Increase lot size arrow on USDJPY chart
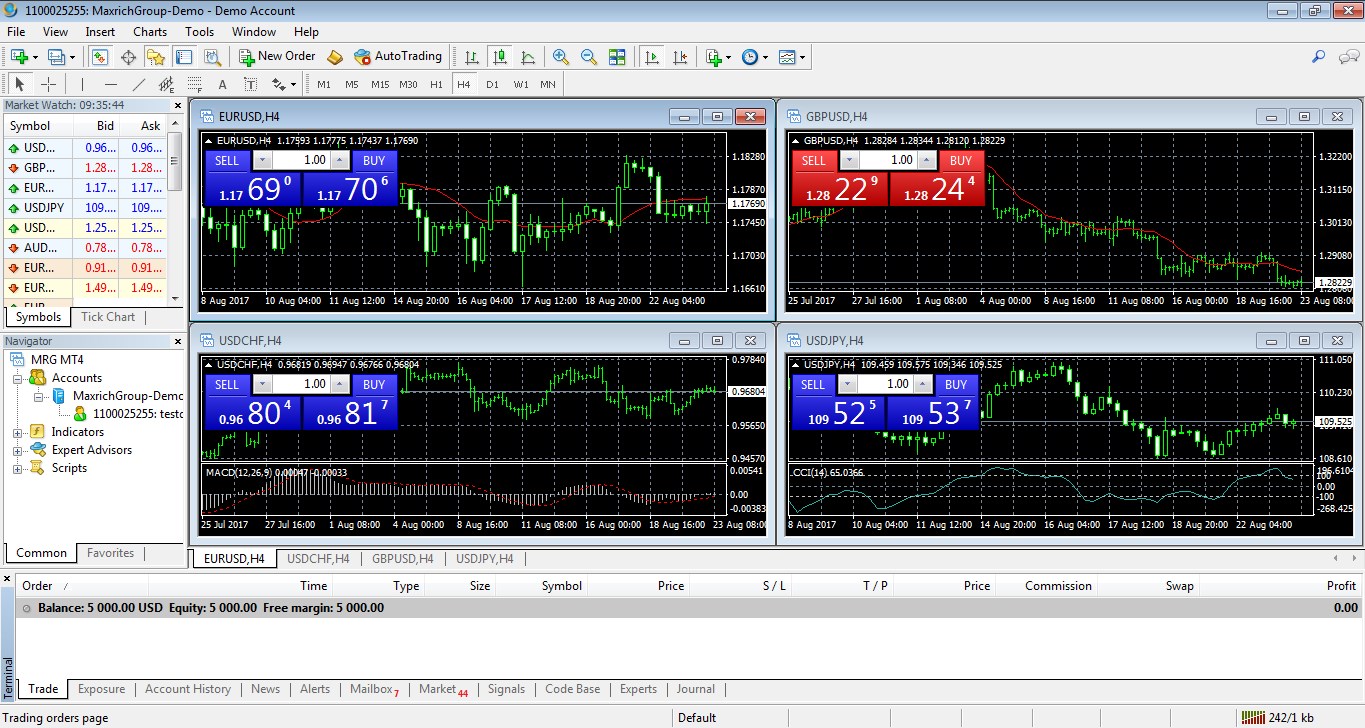 pos(923,385)
